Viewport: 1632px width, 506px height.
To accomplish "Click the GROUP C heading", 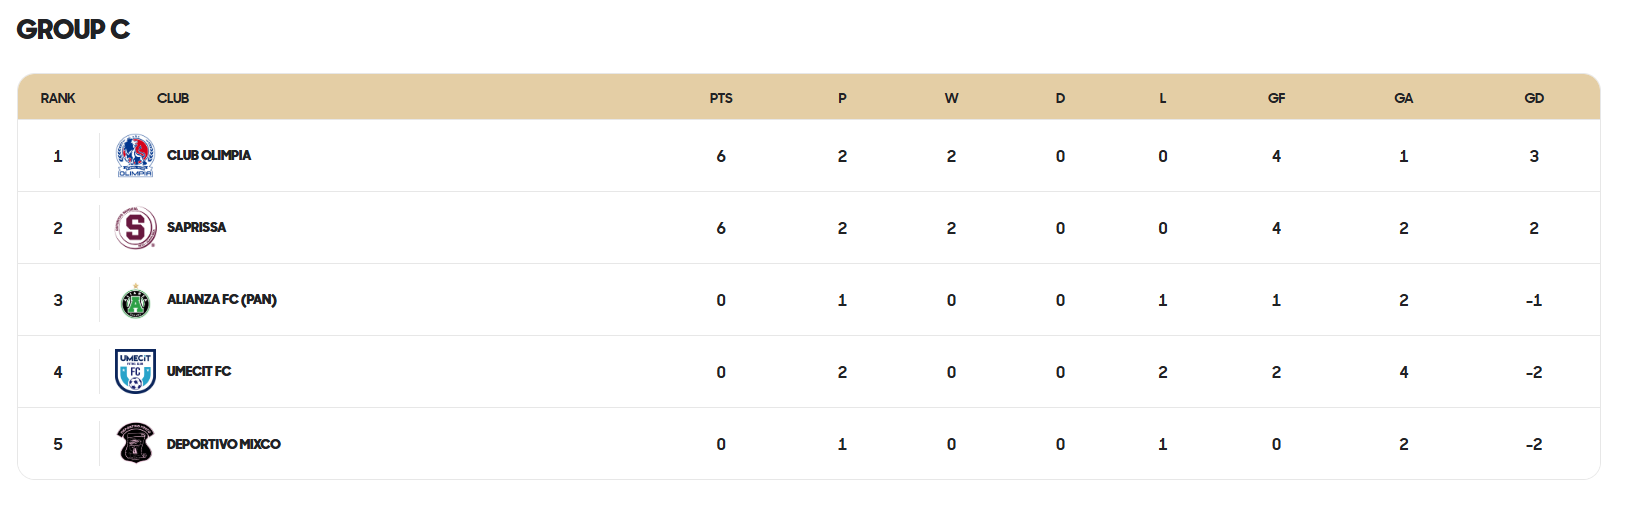I will [x=73, y=29].
